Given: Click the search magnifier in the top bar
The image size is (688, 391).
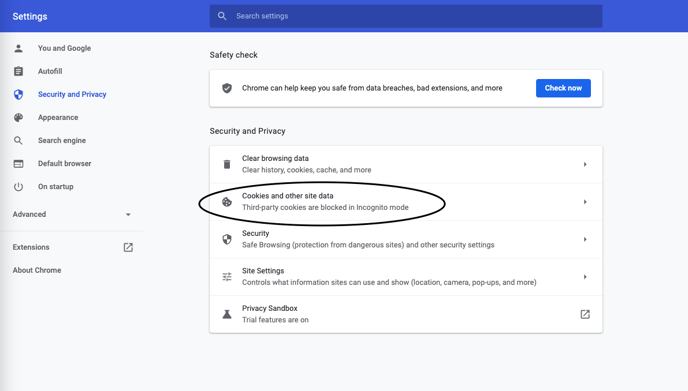Looking at the screenshot, I should tap(222, 16).
